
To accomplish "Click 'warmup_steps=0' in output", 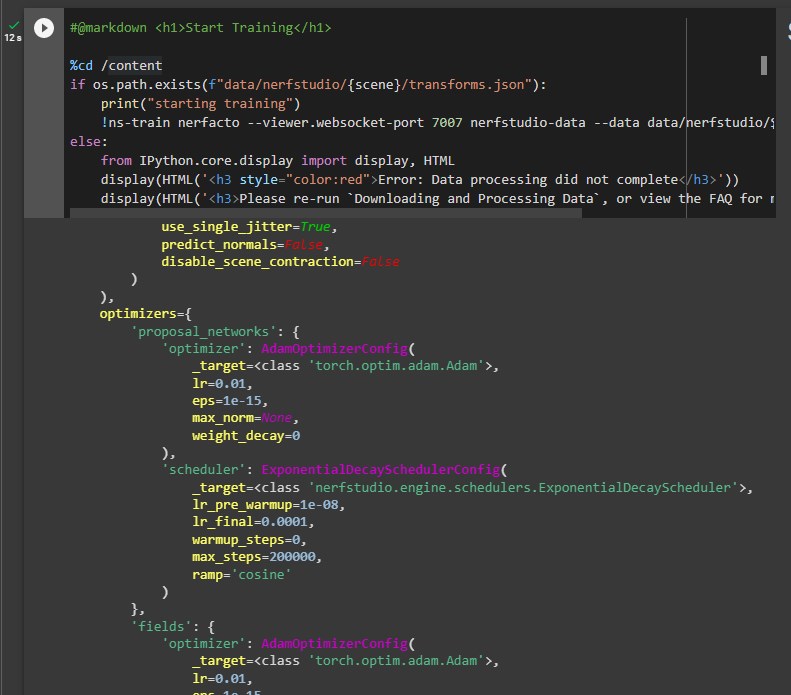I will pos(249,540).
